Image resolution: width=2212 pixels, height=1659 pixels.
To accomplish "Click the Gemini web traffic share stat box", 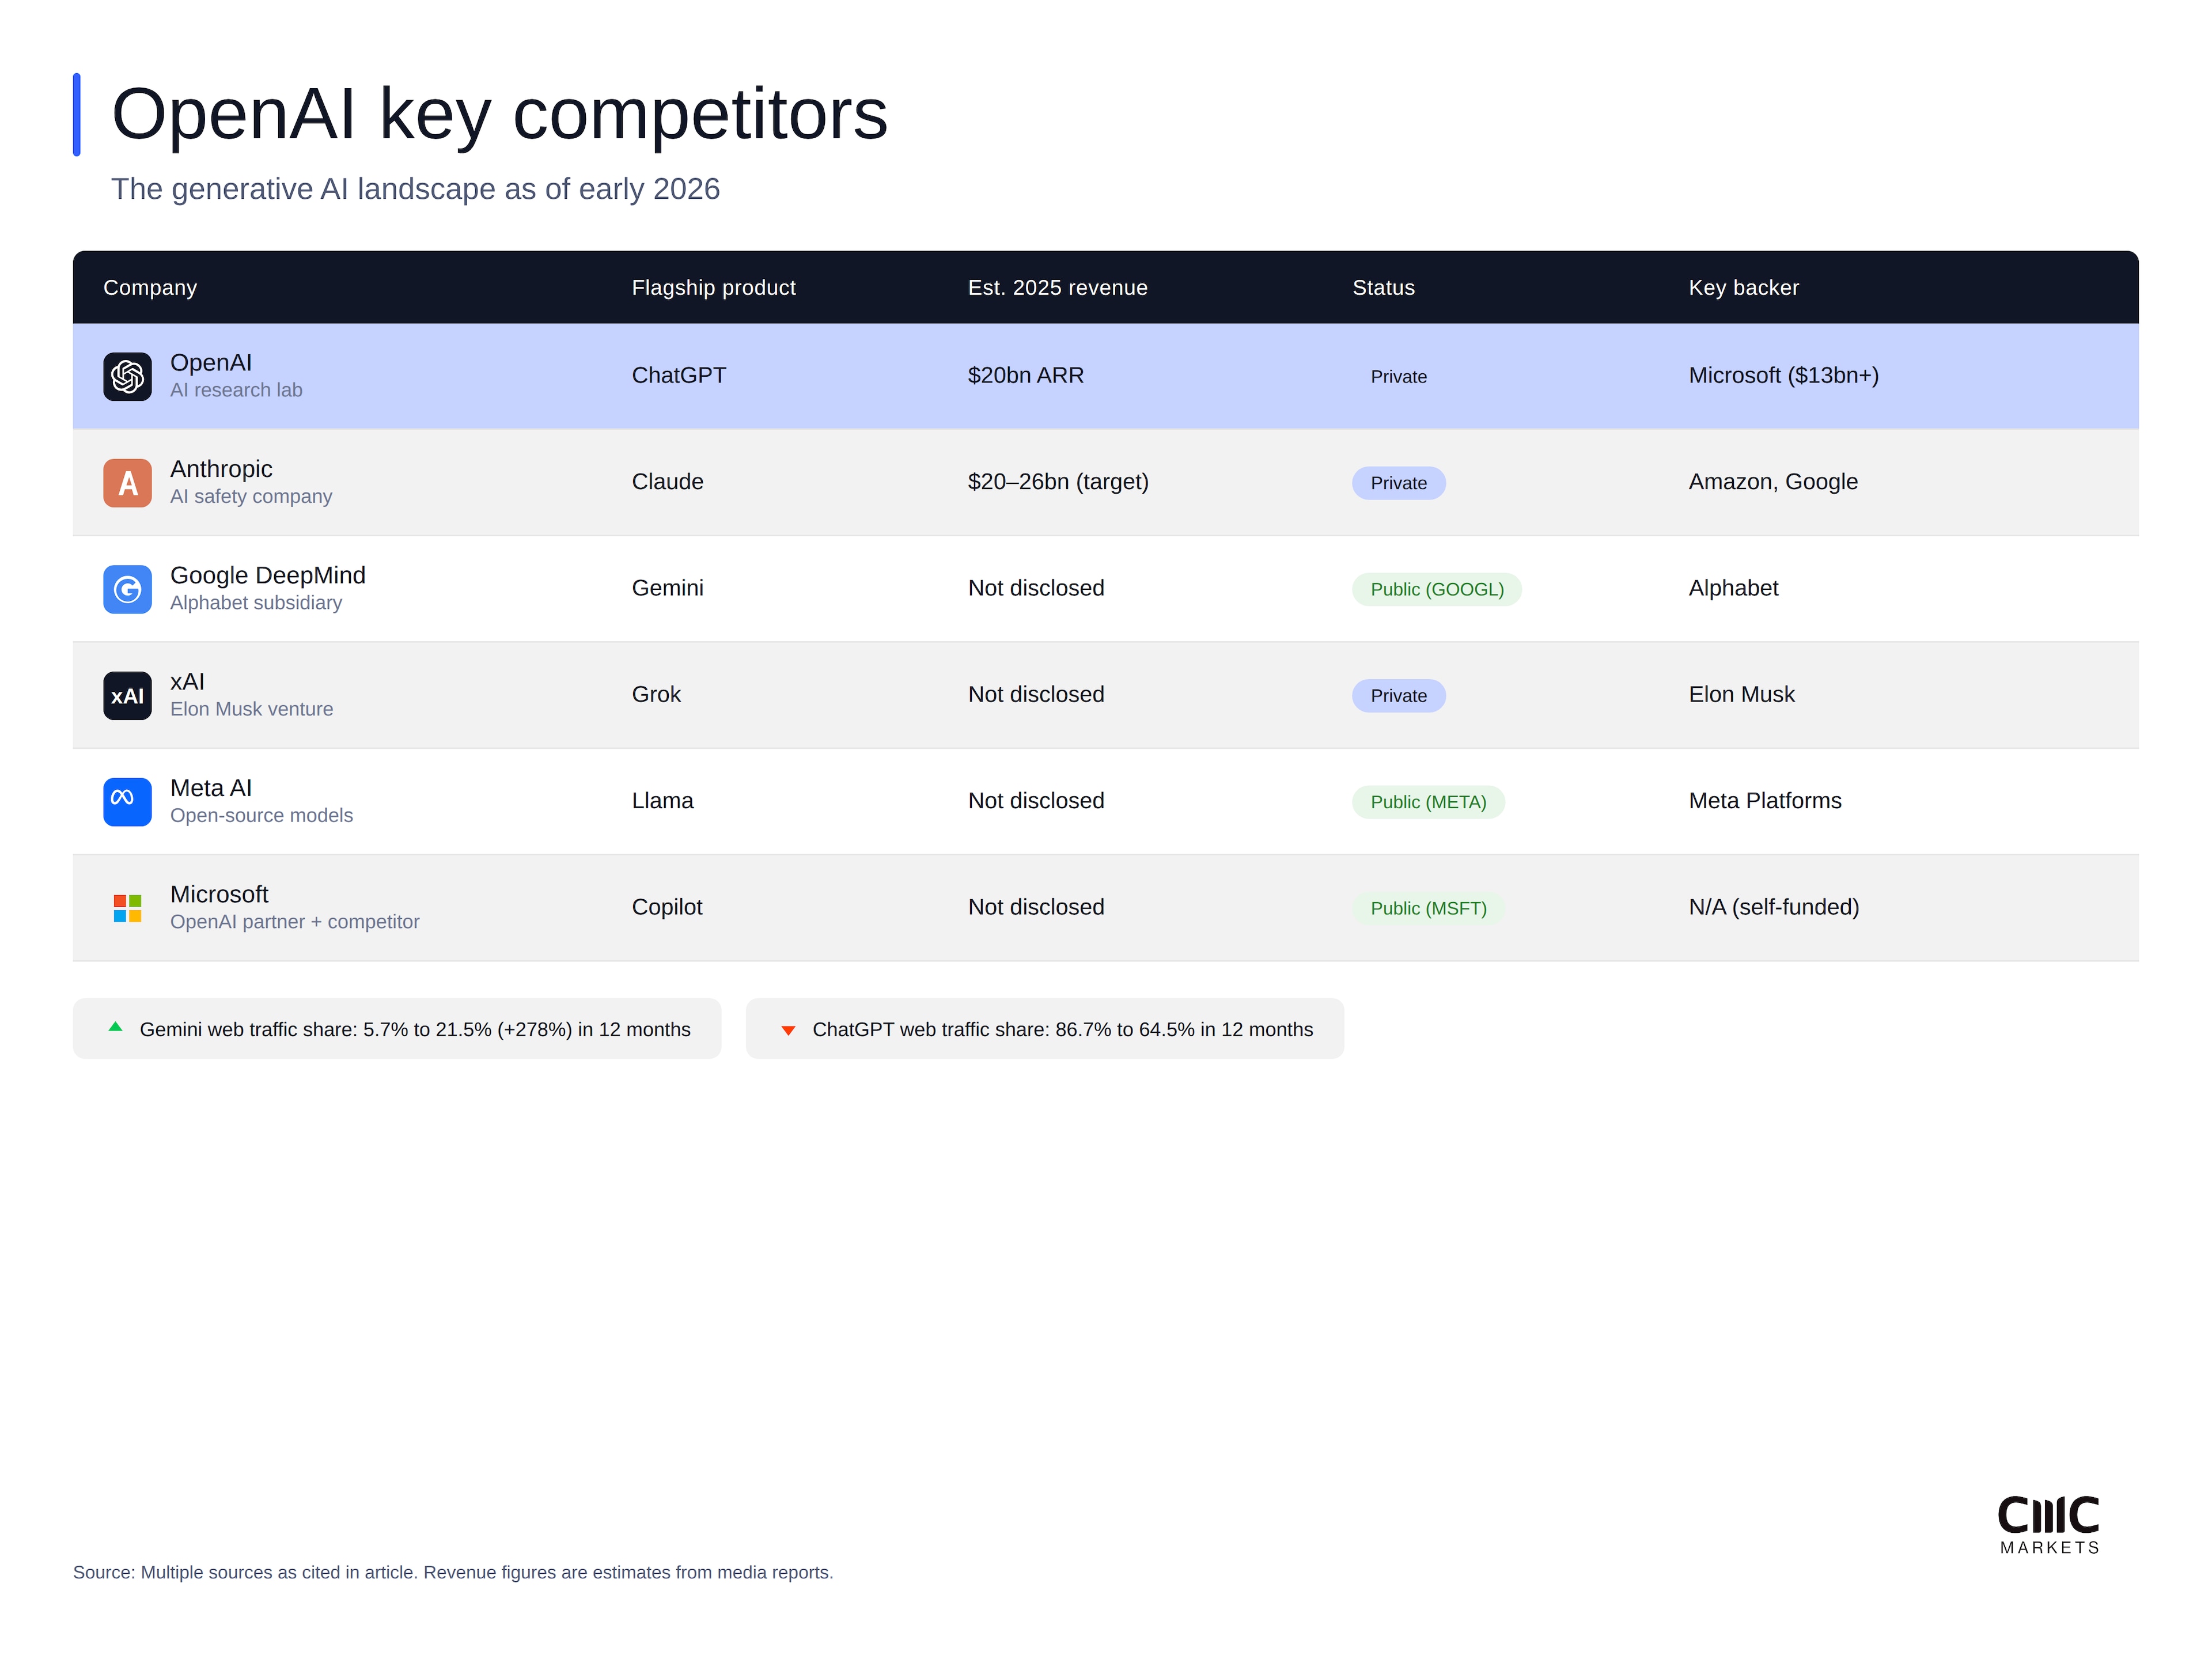I will pos(397,1028).
